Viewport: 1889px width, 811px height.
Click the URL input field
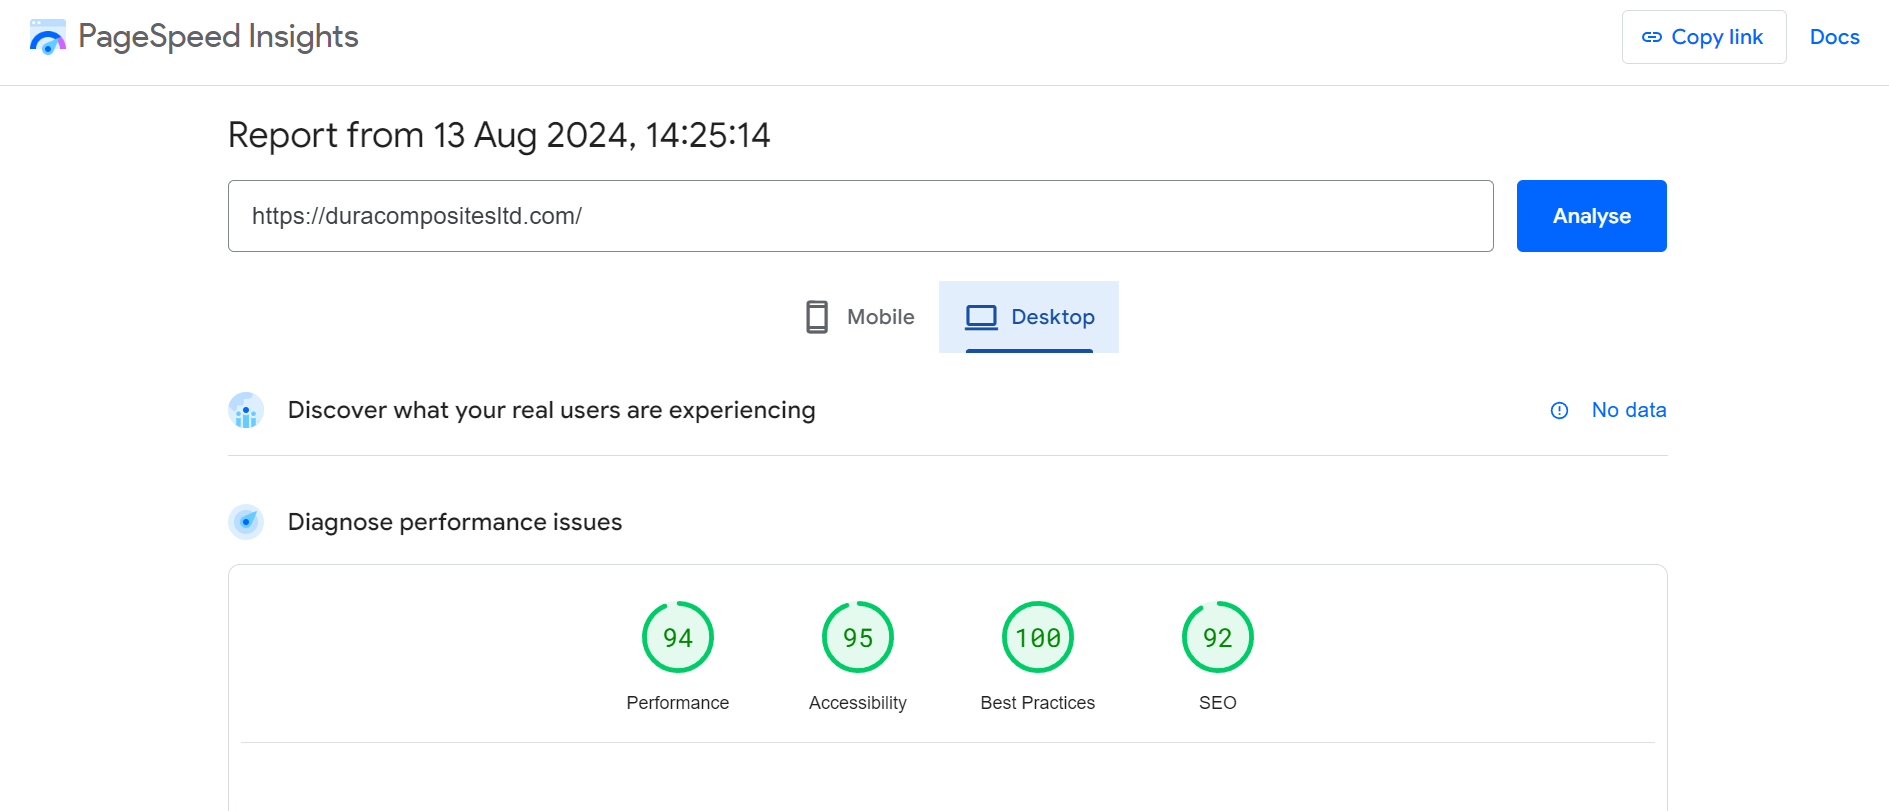(x=861, y=216)
